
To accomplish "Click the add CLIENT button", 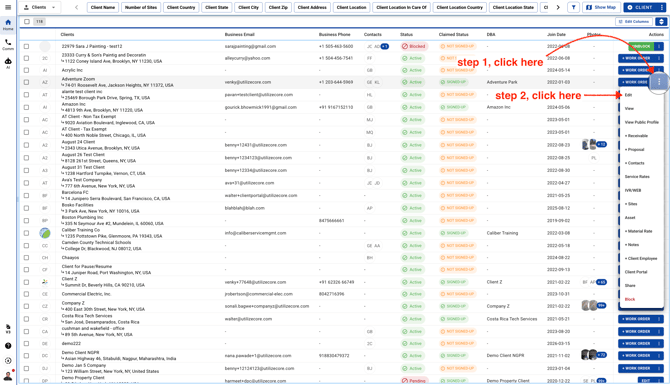I will tap(640, 7).
